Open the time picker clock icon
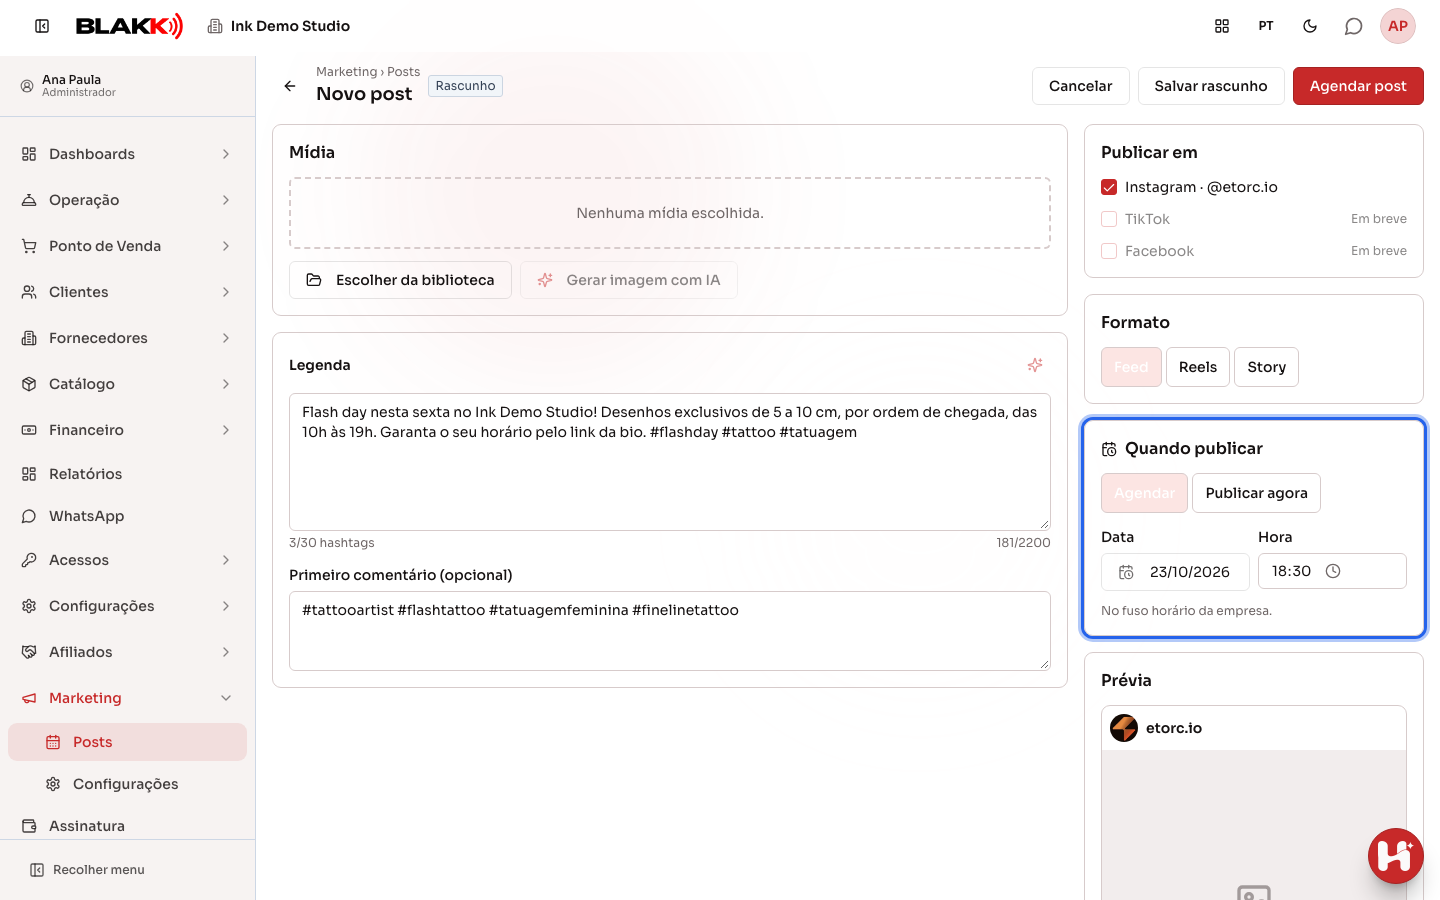The image size is (1440, 900). (1333, 571)
